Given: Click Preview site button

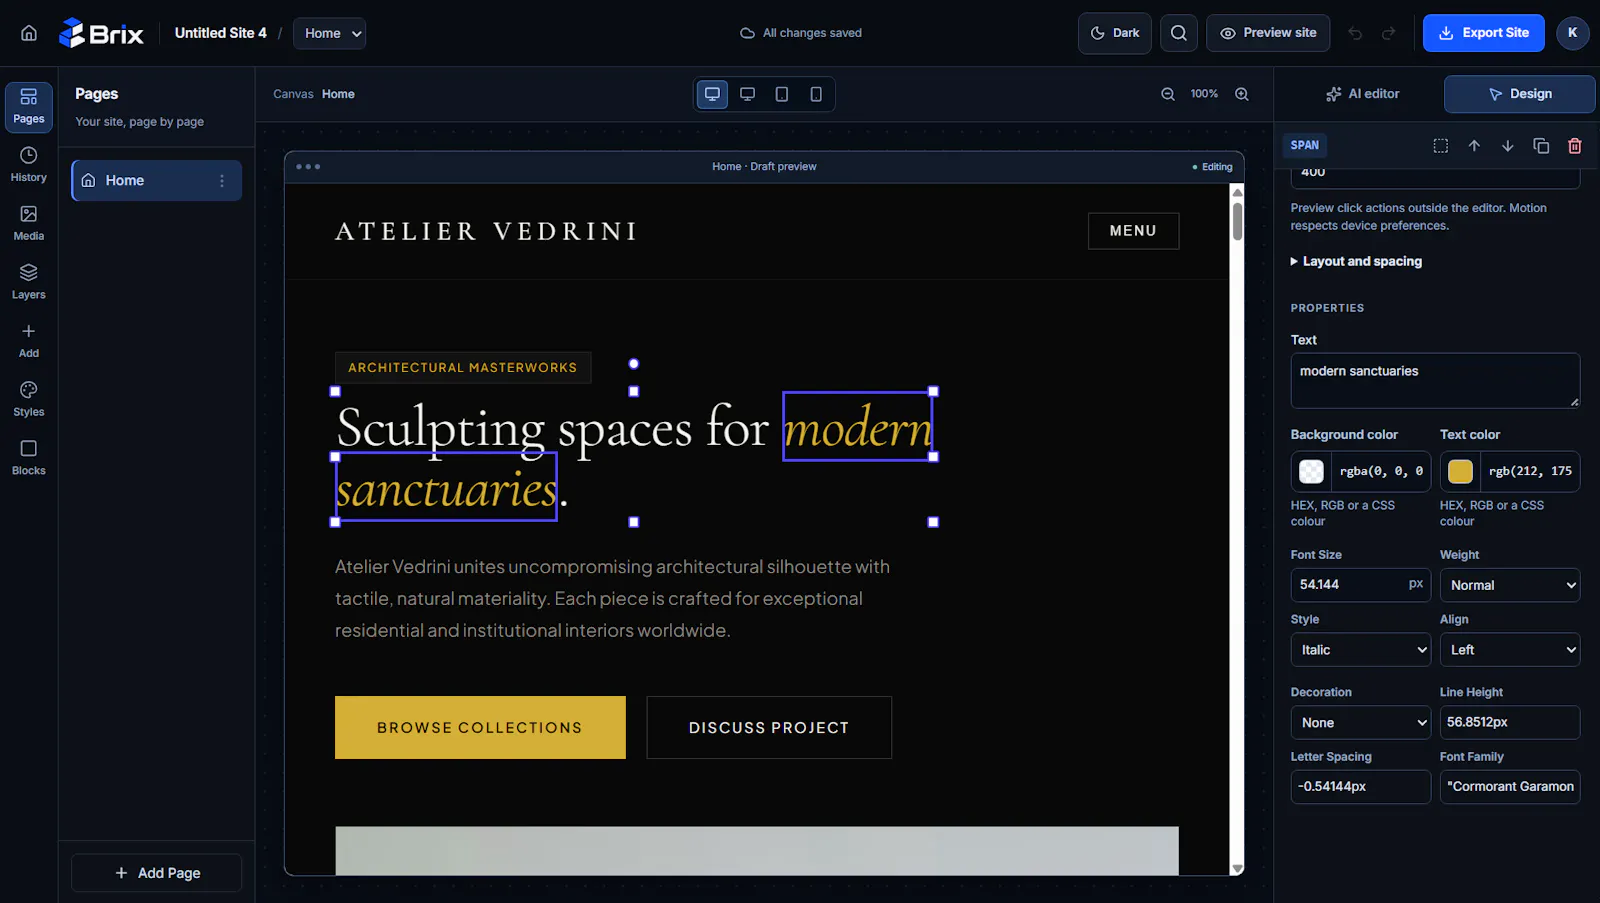Looking at the screenshot, I should (1268, 33).
